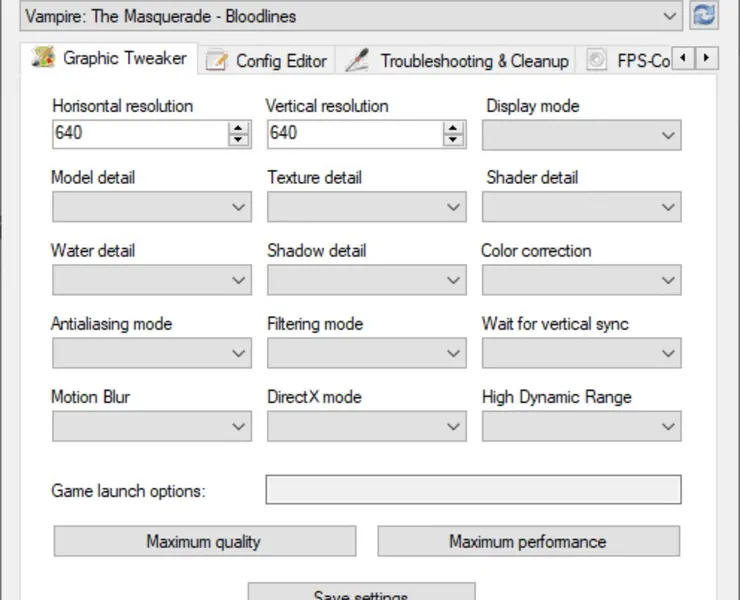740x600 pixels.
Task: Decrease Horisontal resolution with down arrow
Action: (x=238, y=140)
